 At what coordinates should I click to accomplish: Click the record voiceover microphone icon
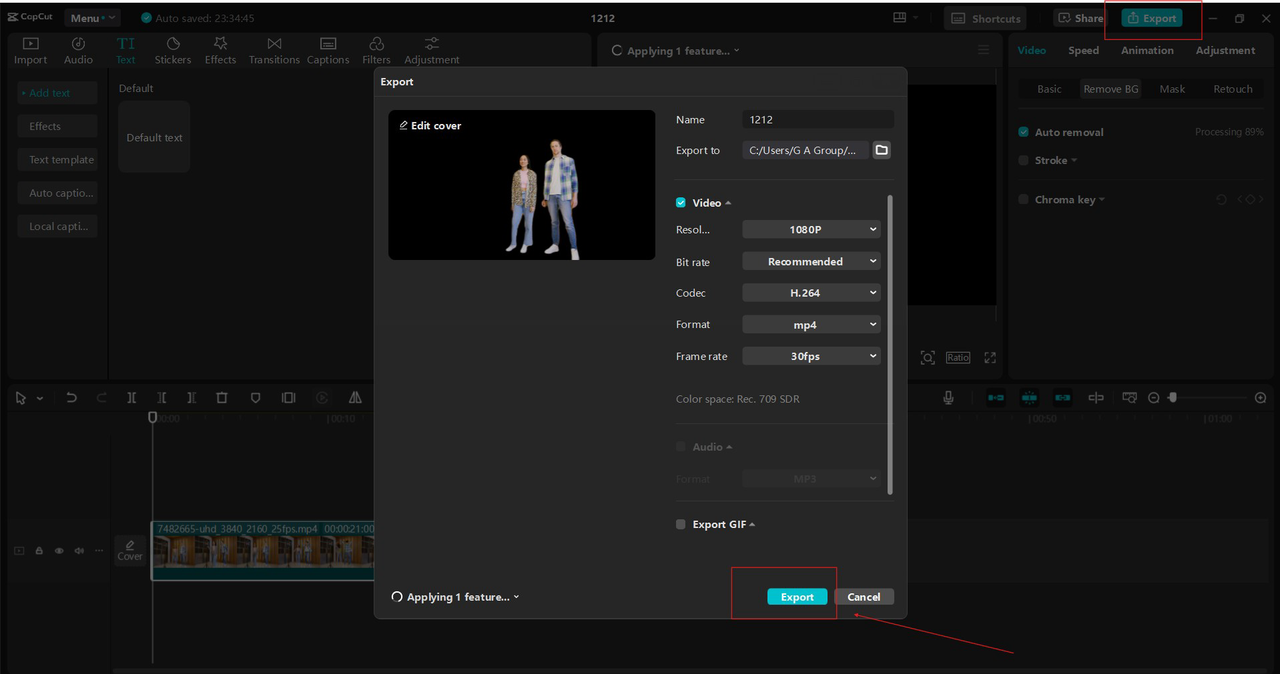pyautogui.click(x=948, y=398)
